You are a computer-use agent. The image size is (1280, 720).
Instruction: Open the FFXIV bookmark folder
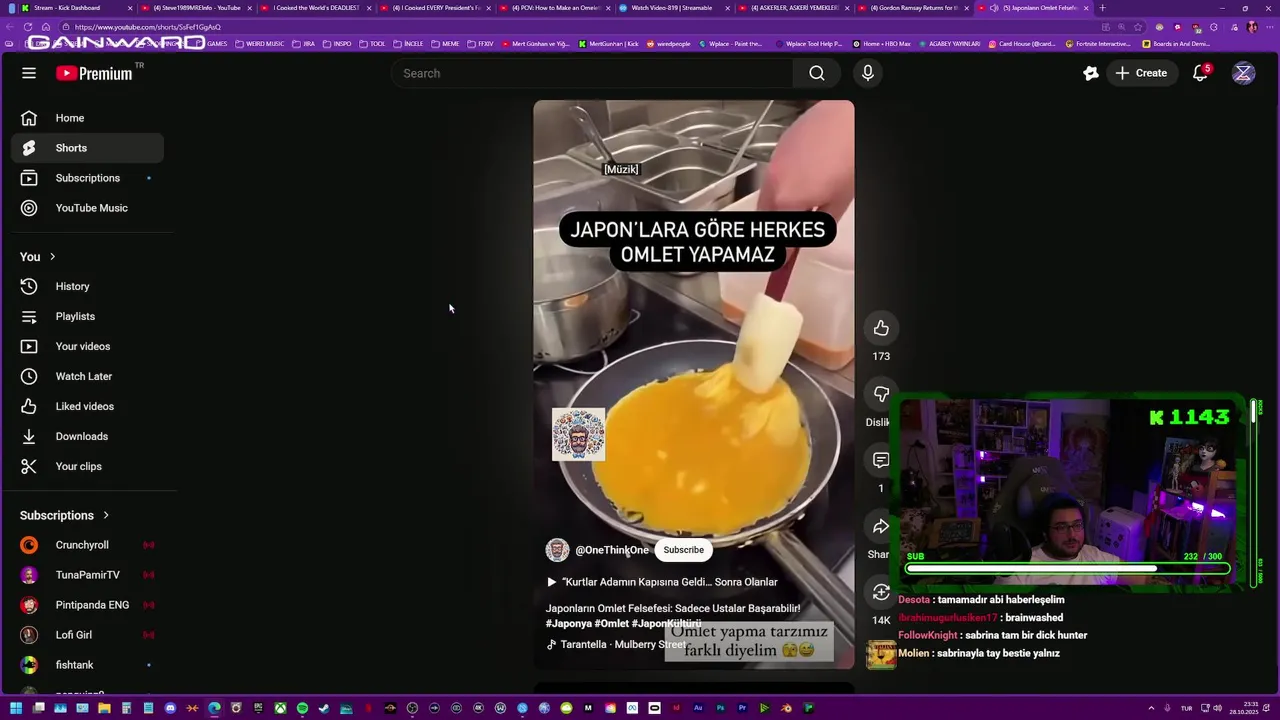pyautogui.click(x=480, y=44)
